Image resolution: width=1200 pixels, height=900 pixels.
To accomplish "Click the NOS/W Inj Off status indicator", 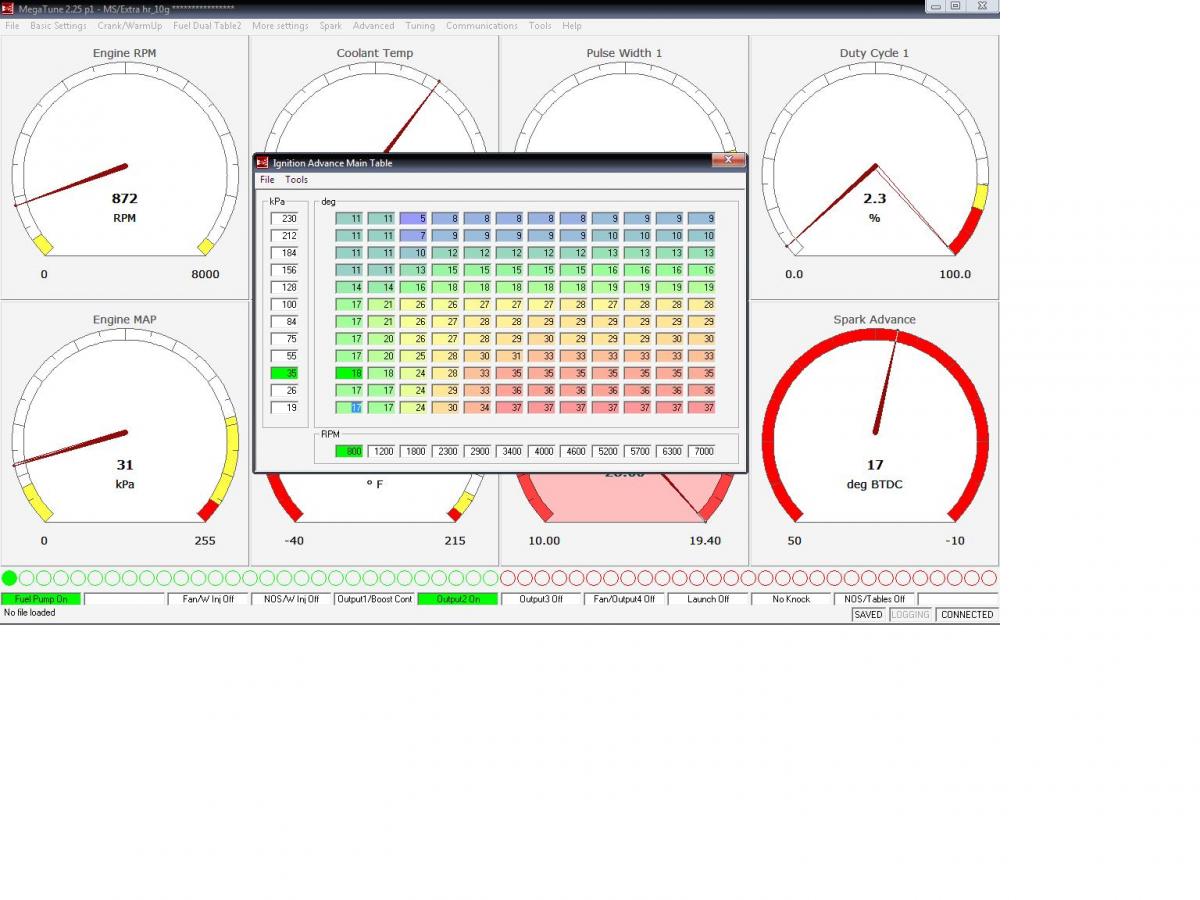I will (291, 599).
